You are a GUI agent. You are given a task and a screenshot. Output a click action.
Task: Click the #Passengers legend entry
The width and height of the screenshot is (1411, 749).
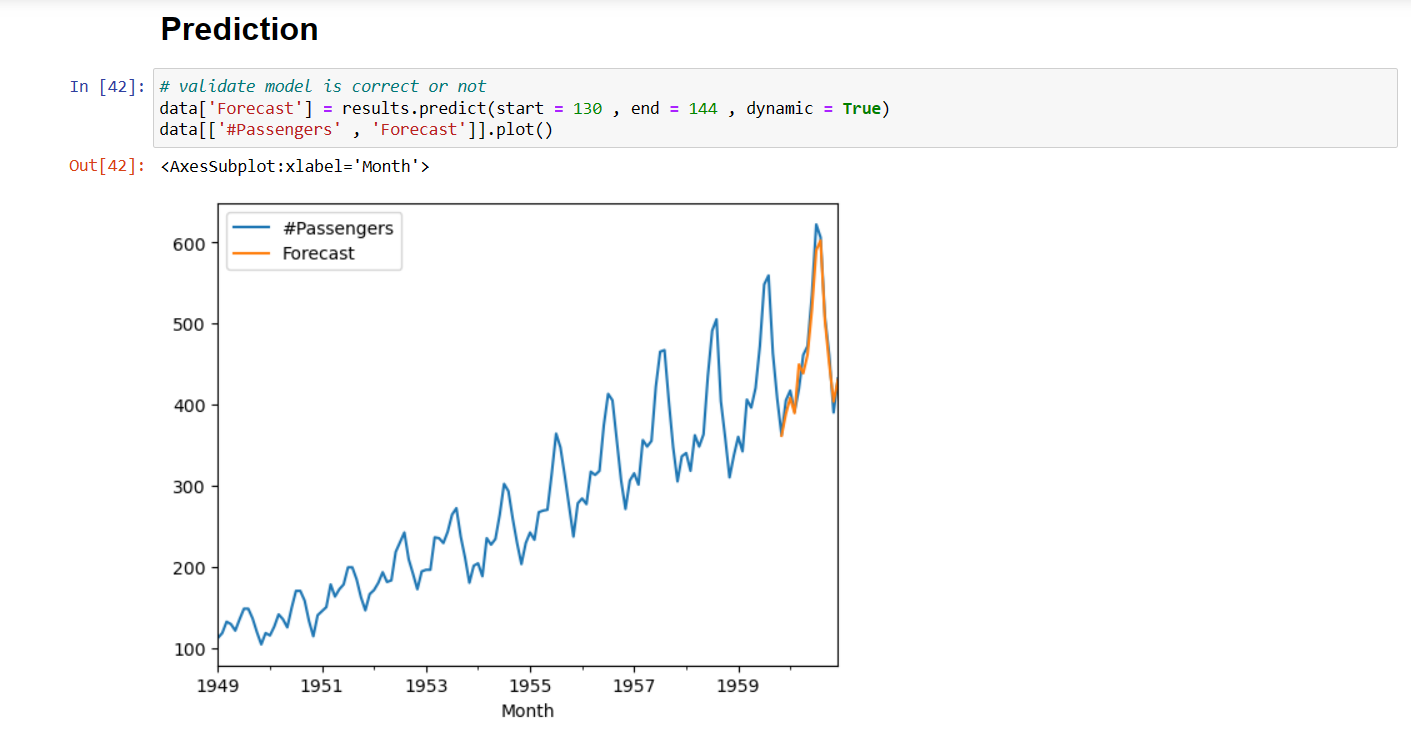click(338, 228)
